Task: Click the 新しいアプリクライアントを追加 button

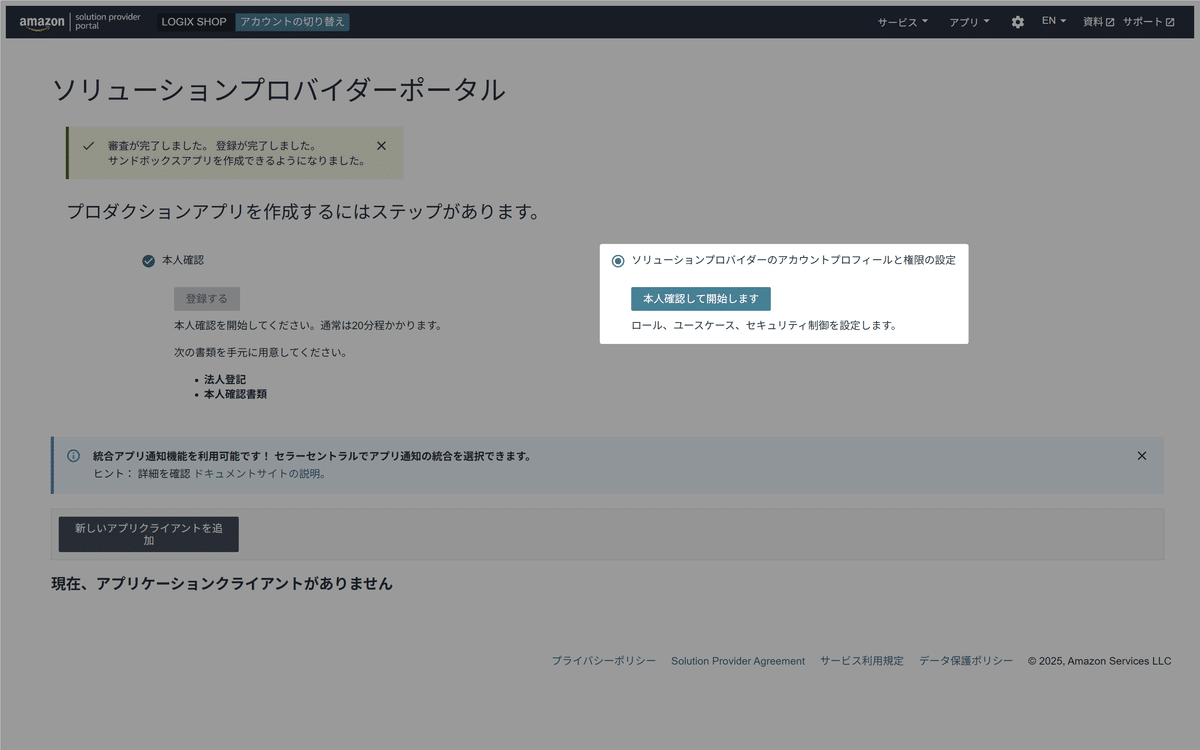Action: pyautogui.click(x=148, y=534)
